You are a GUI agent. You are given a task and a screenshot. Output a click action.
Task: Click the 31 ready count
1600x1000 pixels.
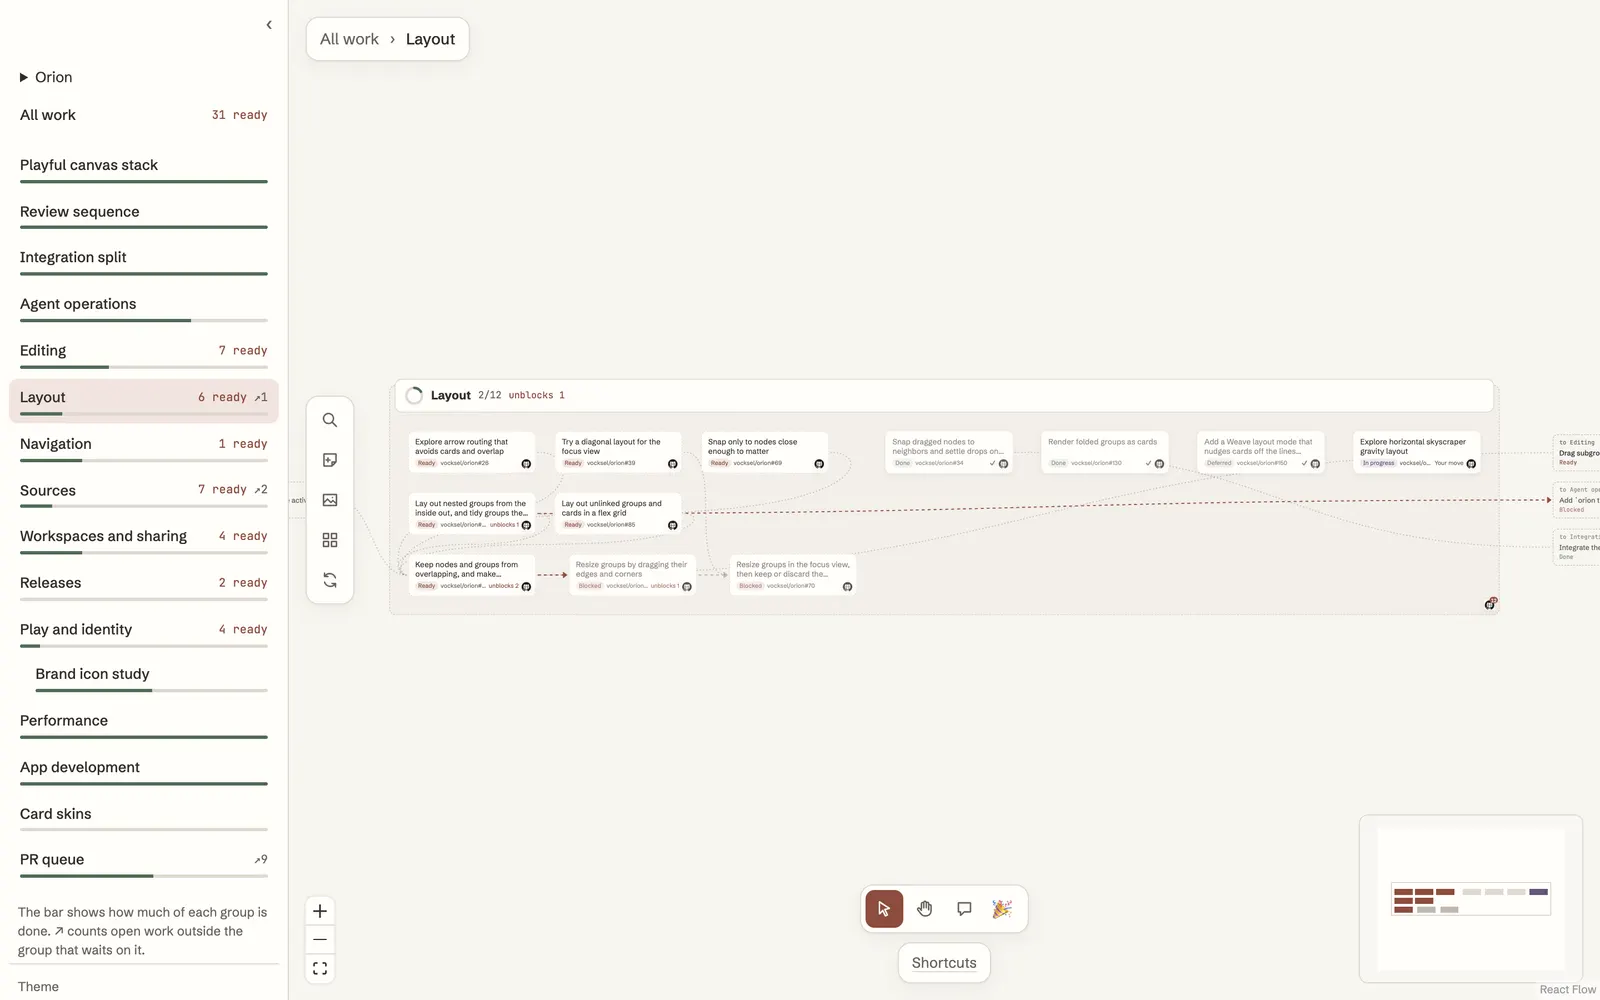[x=239, y=115]
